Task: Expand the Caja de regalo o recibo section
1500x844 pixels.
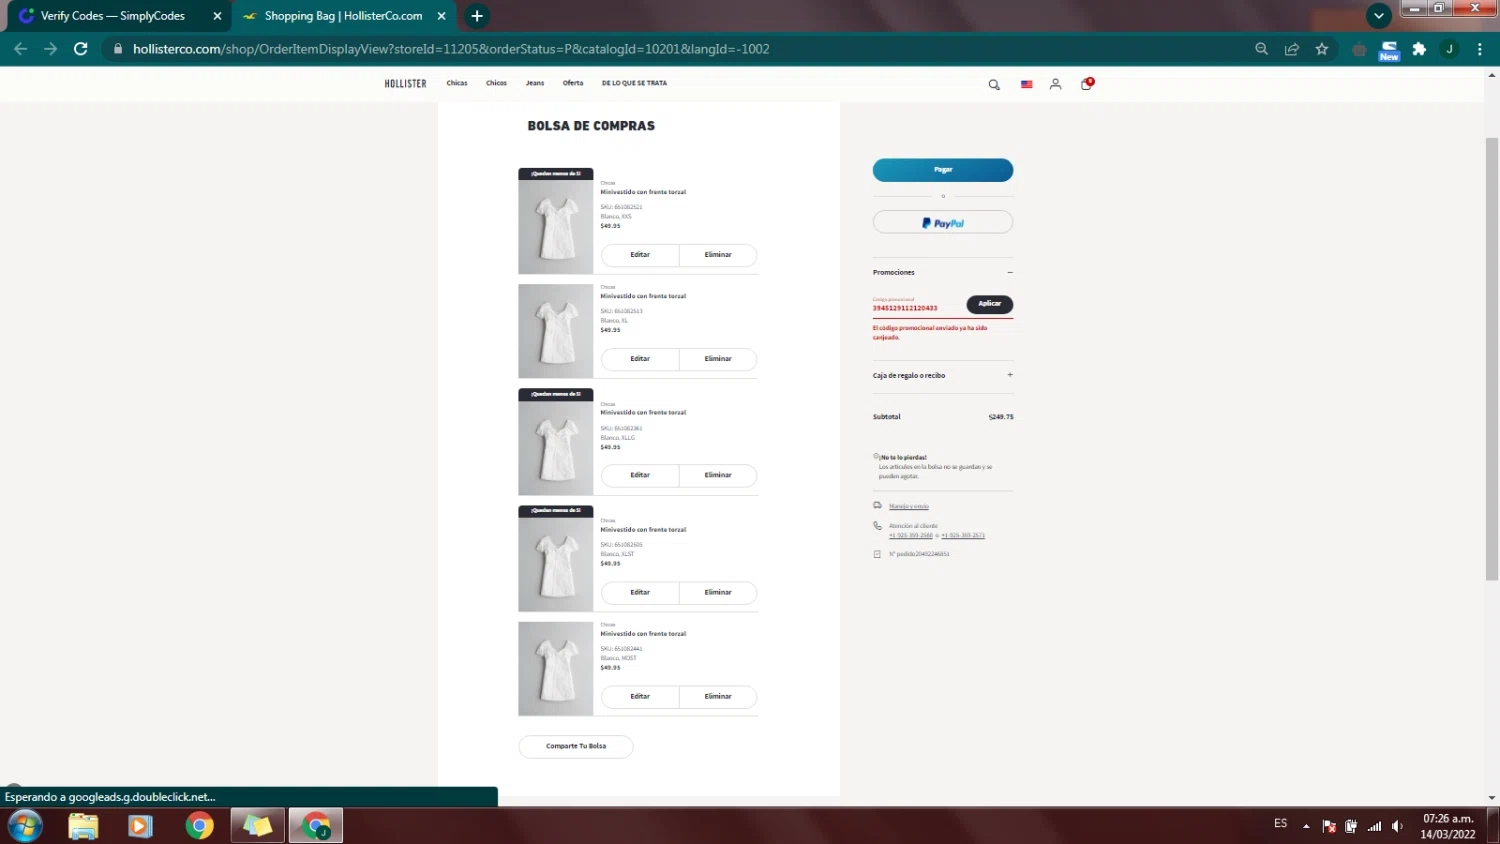Action: pyautogui.click(x=1010, y=375)
